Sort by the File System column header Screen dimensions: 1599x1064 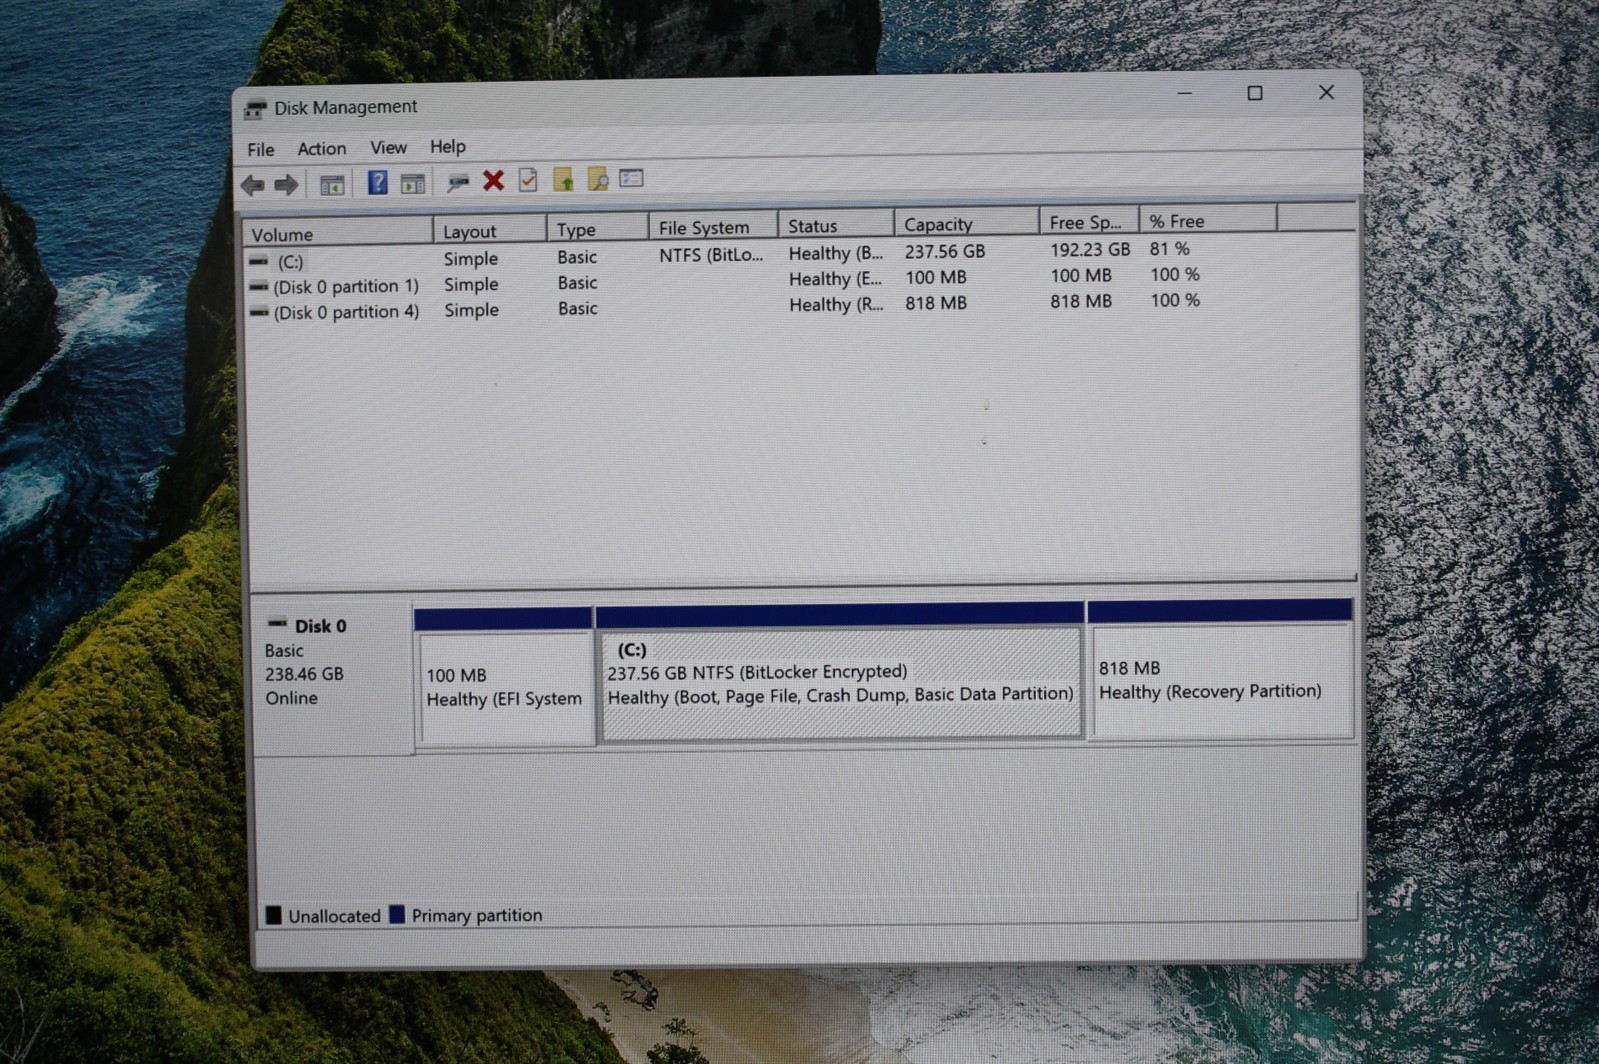713,226
